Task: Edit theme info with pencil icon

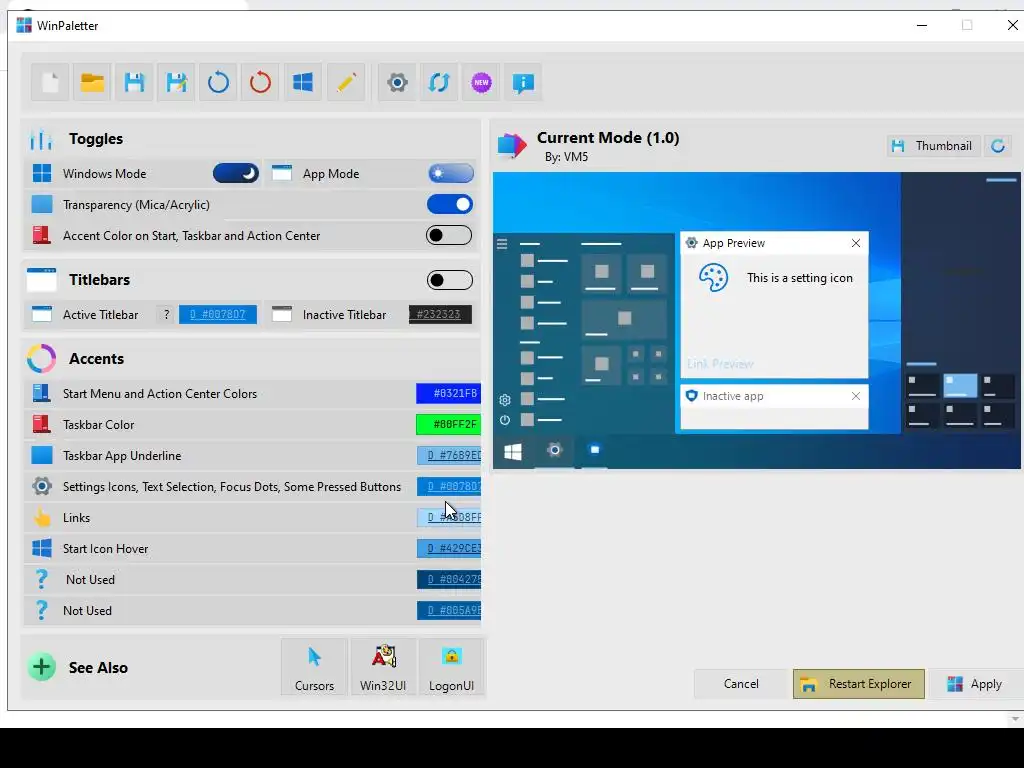Action: click(x=345, y=83)
